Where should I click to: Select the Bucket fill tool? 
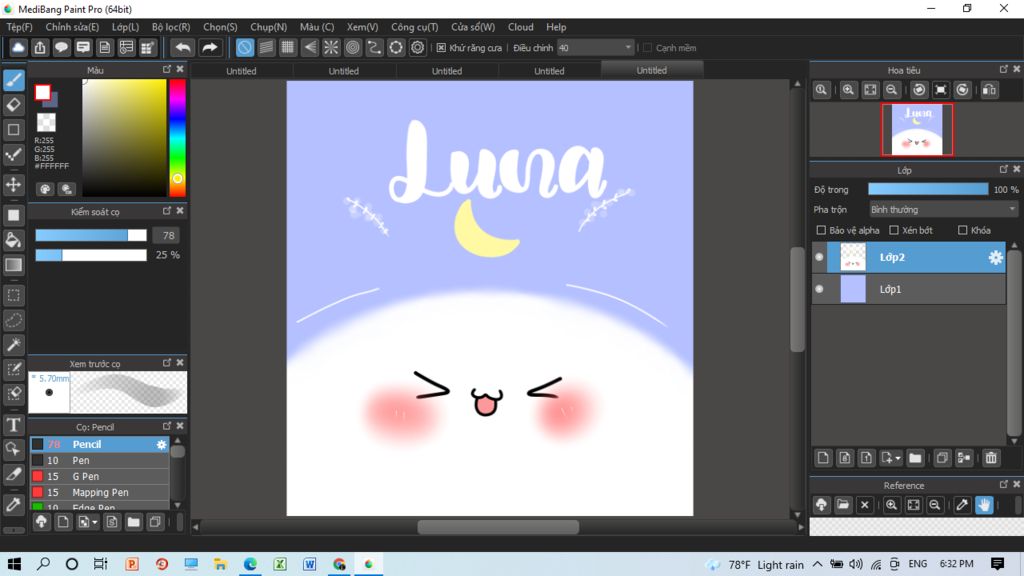14,240
